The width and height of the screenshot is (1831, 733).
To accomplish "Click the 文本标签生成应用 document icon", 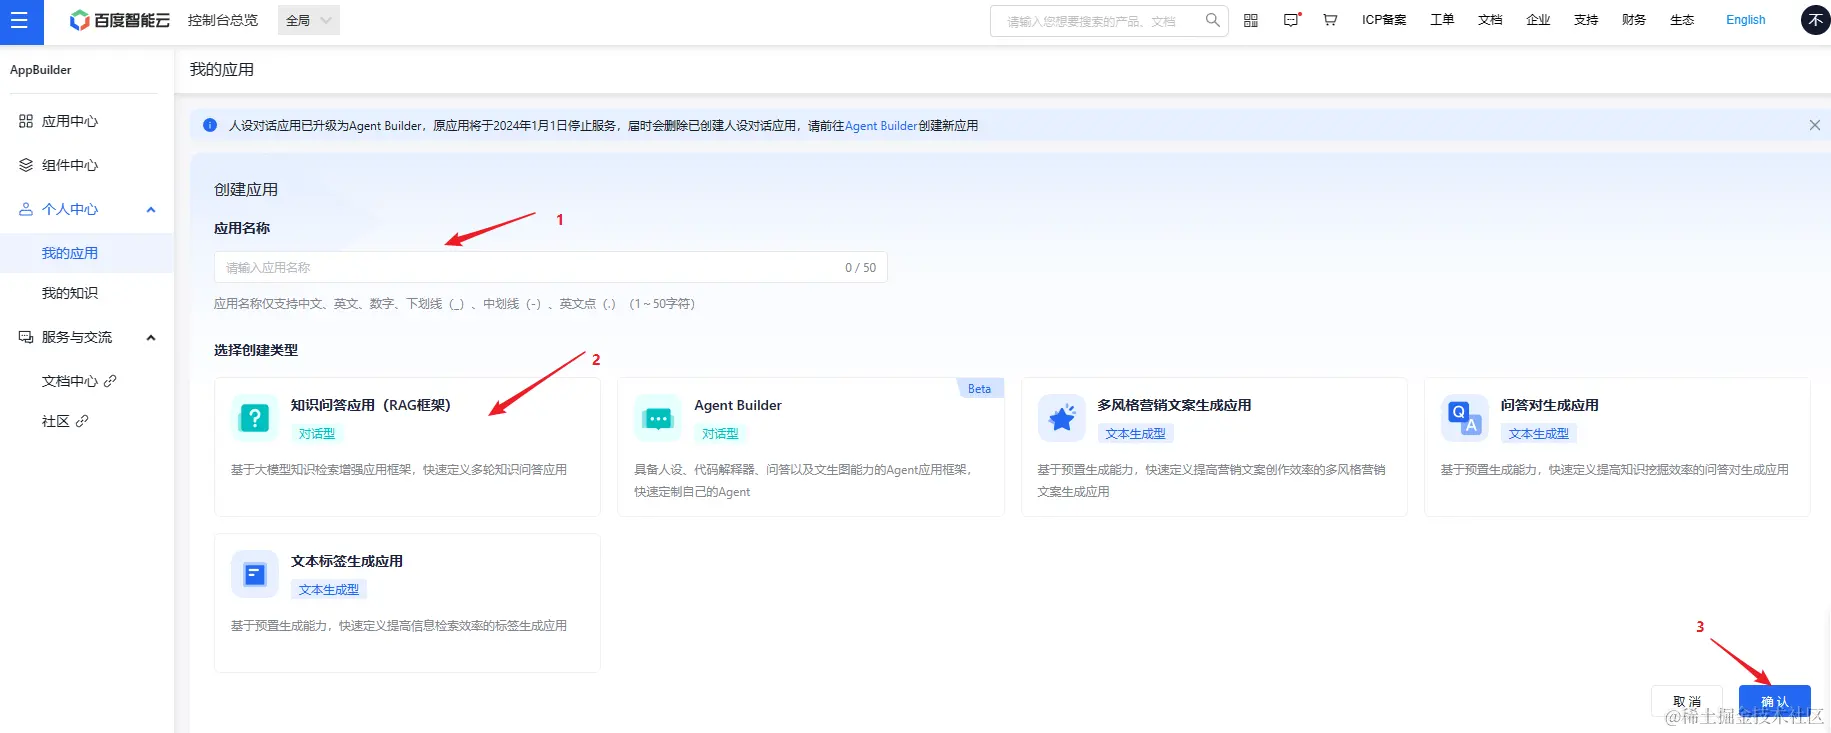I will tap(255, 574).
